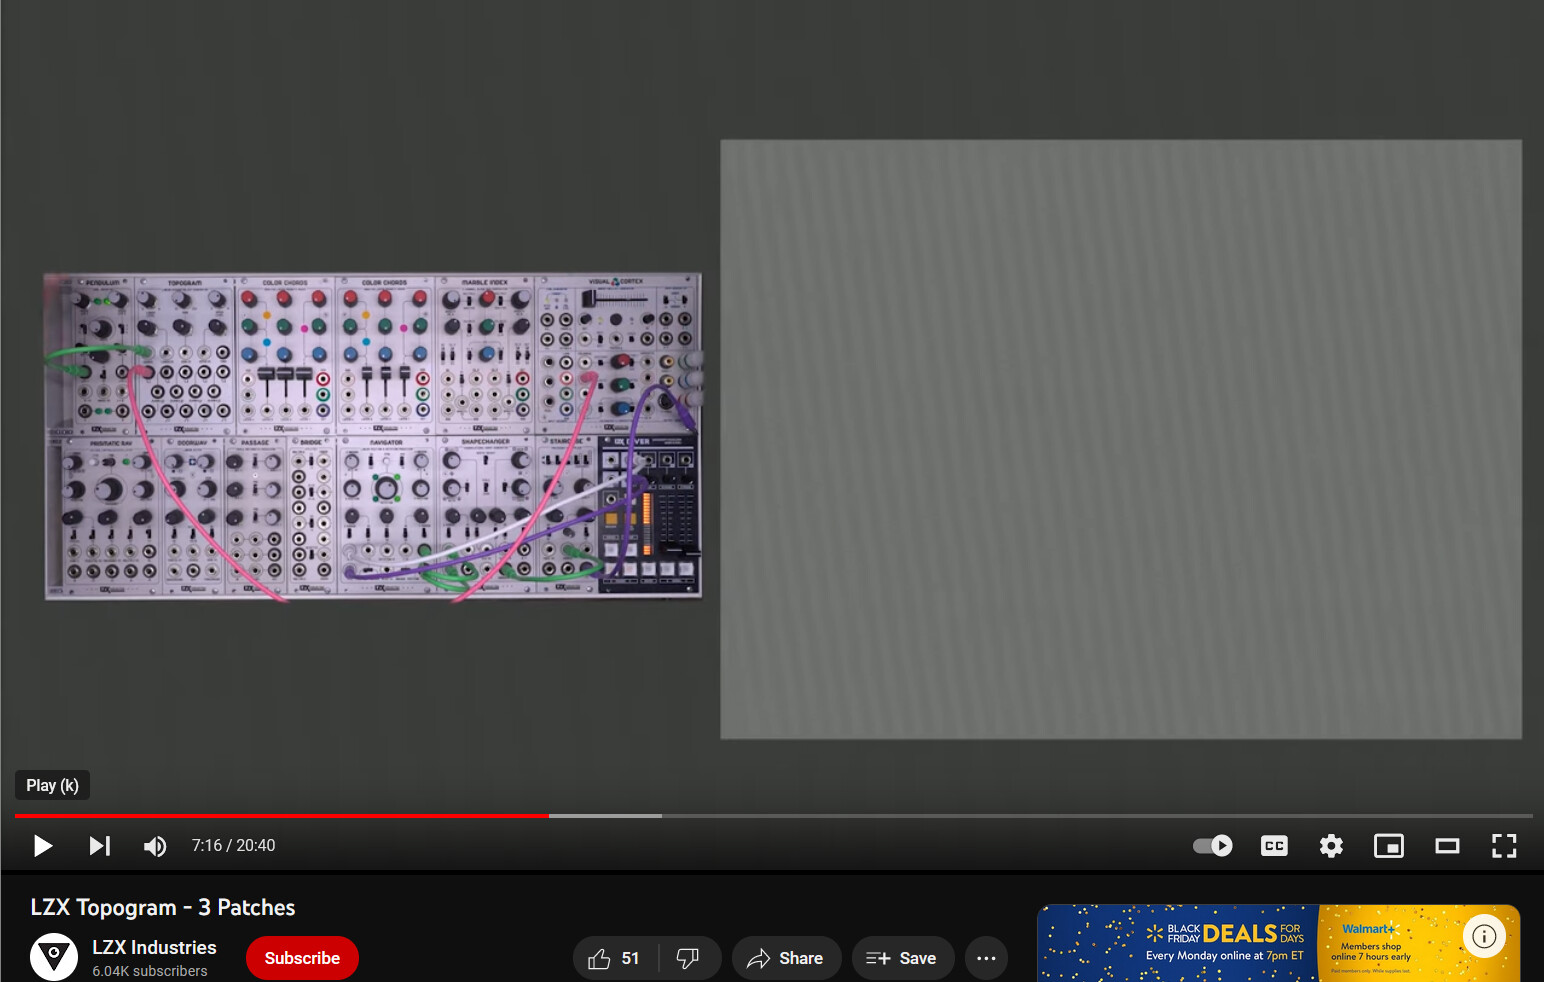
Task: Skip to the next video
Action: [99, 846]
